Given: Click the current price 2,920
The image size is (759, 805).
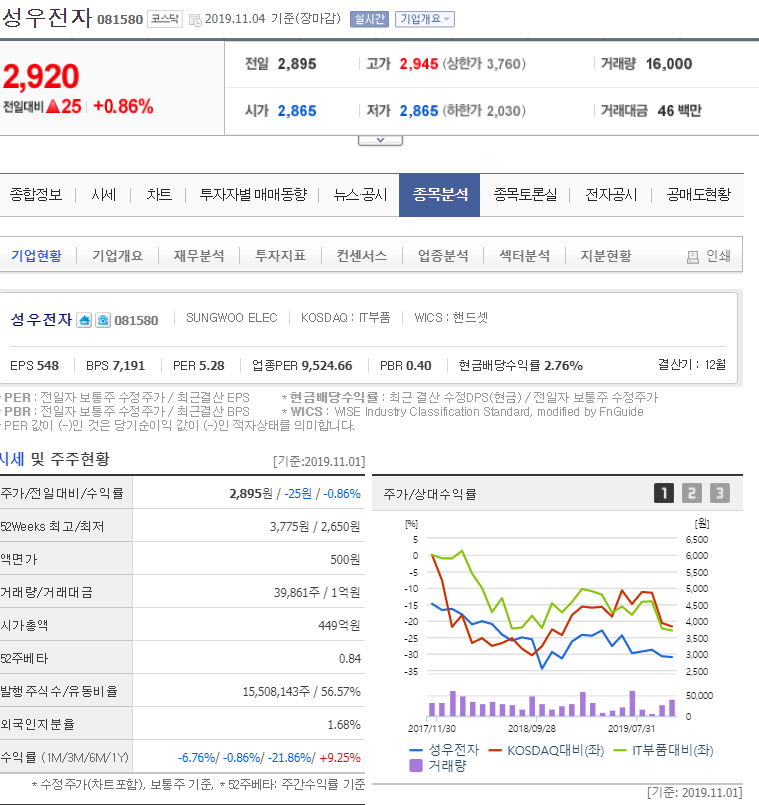Looking at the screenshot, I should click(41, 76).
